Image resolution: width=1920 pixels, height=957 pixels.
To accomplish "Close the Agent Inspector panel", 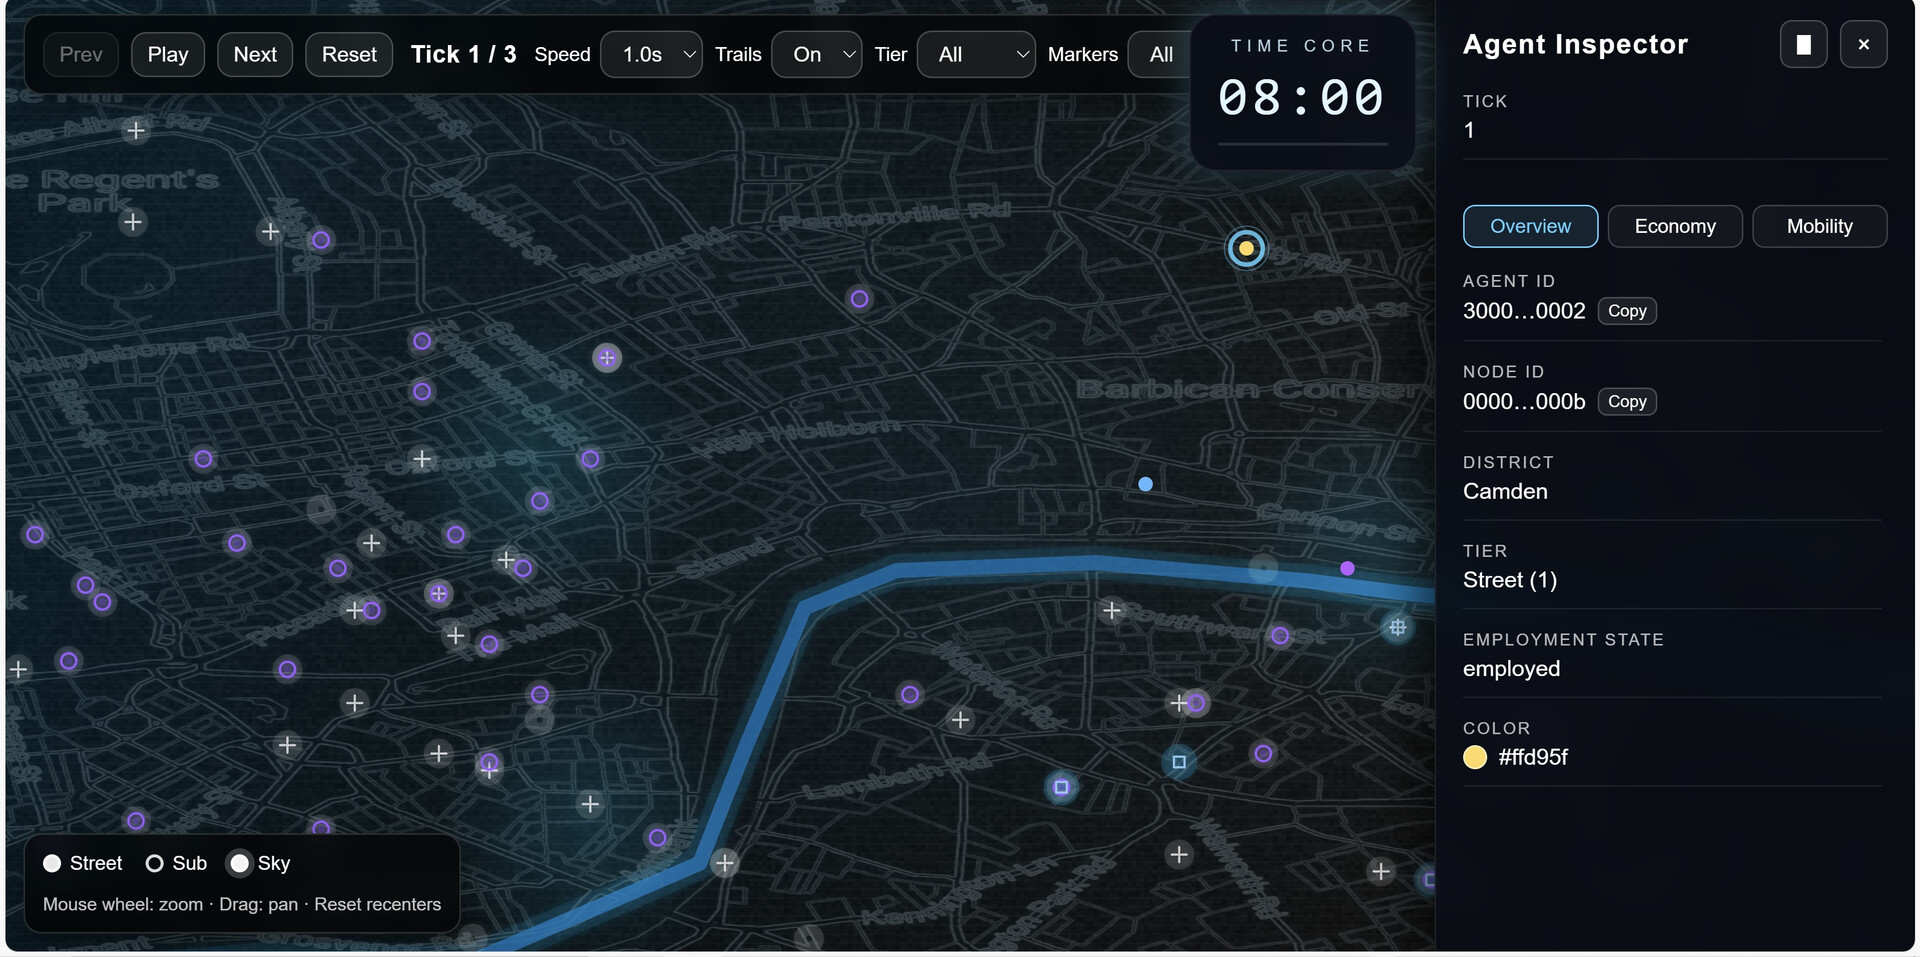I will point(1864,44).
